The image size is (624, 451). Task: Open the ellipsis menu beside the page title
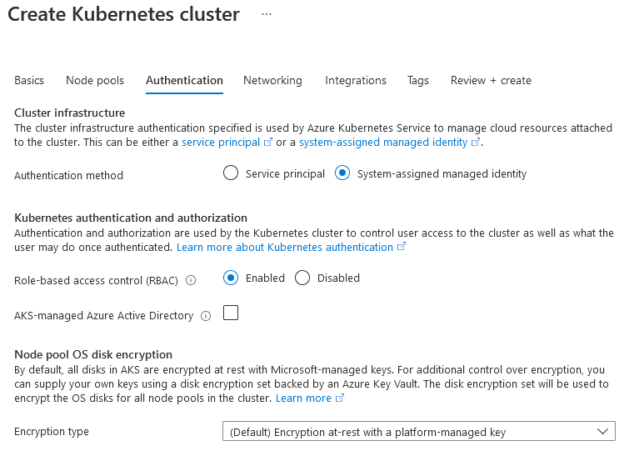(266, 14)
